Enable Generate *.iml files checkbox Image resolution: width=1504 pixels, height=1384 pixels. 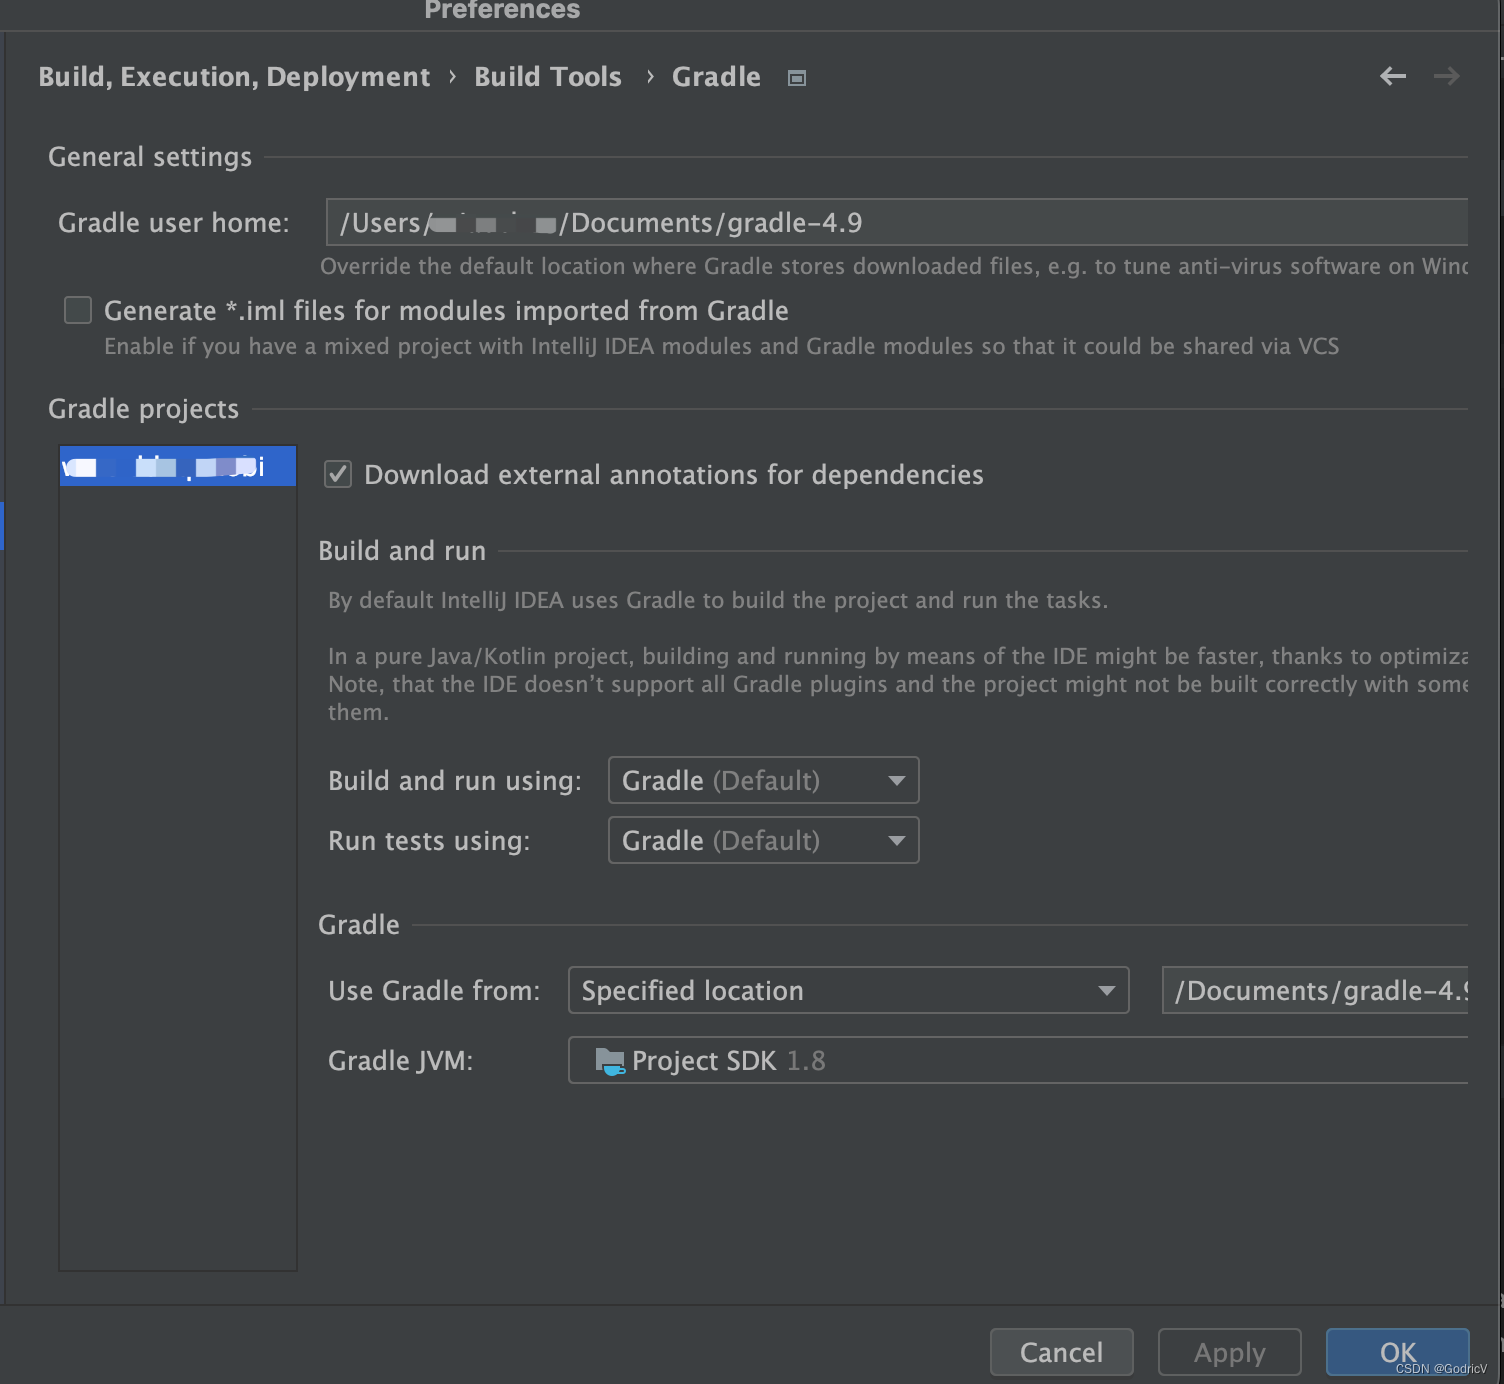78,310
